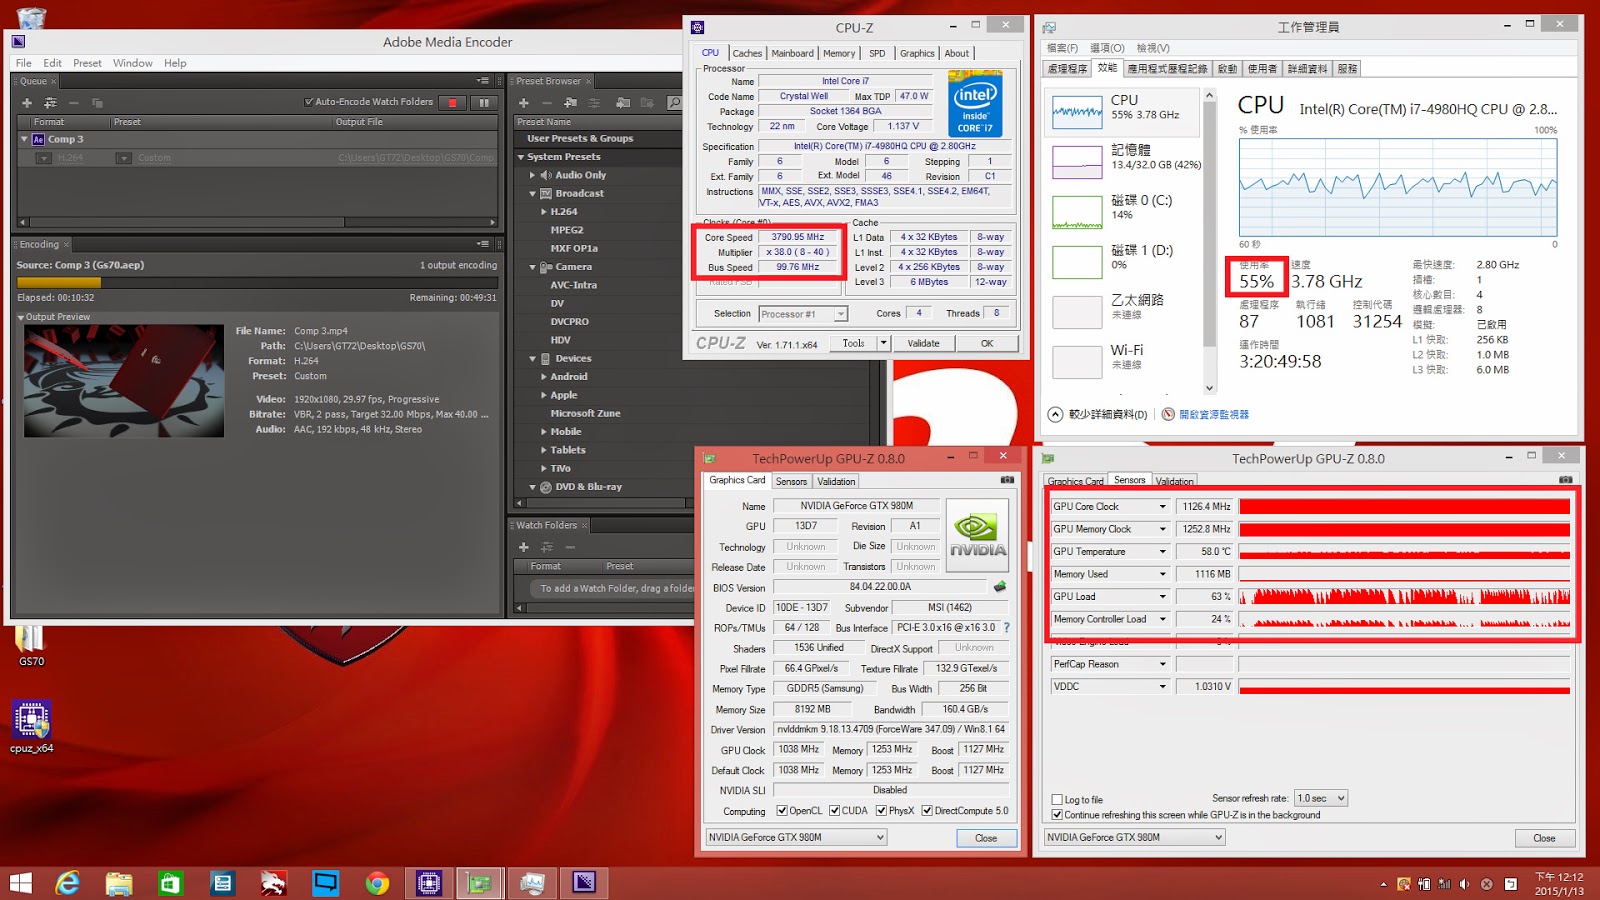Screen dimensions: 1600x900
Task: Open the Preset menu in Media Encoder
Action: 87,63
